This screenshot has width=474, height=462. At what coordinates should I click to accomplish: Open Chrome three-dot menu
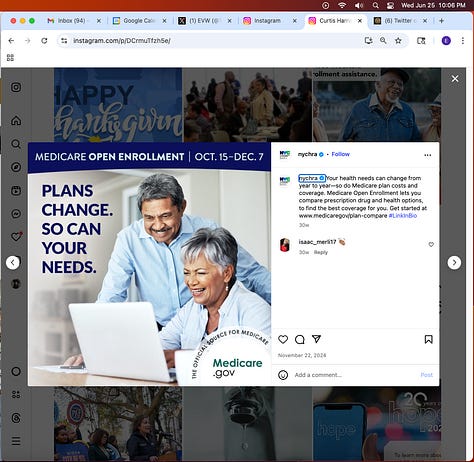pos(463,41)
